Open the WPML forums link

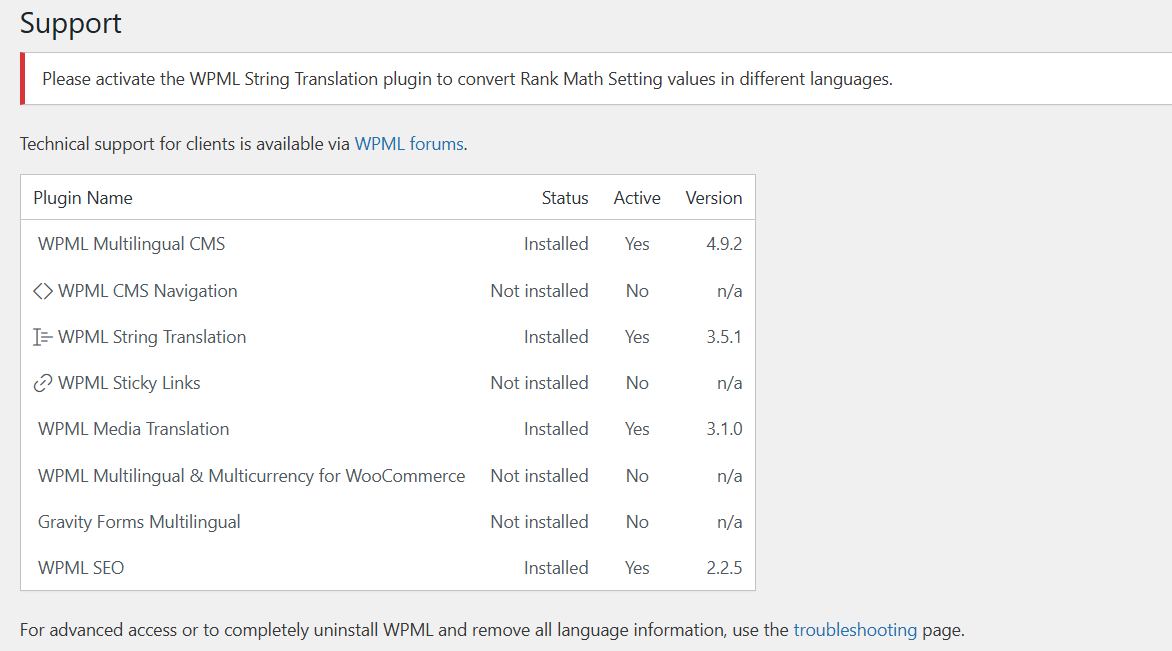[409, 144]
